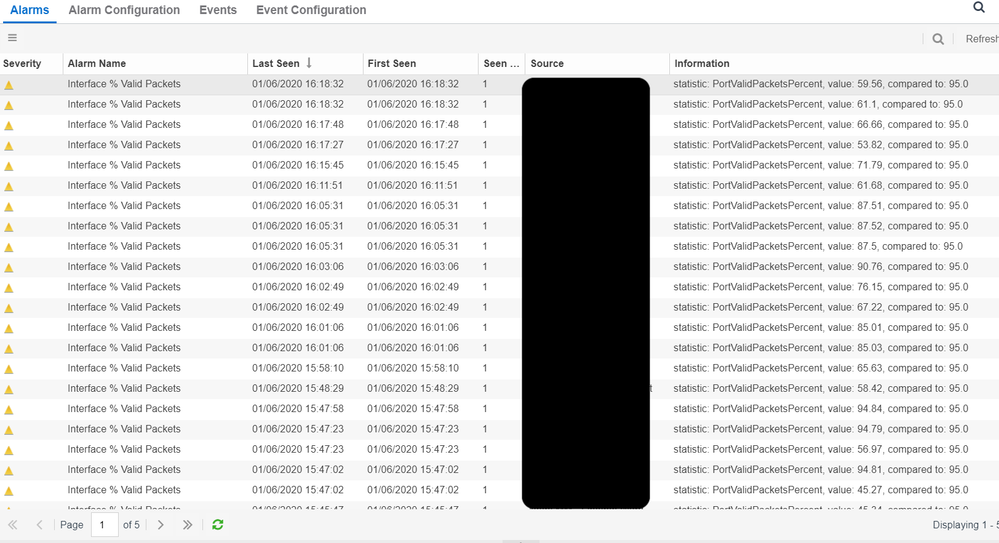Screen dimensions: 999x543
Task: Click warning icon for value 71.79 row
Action: [x=9, y=166]
